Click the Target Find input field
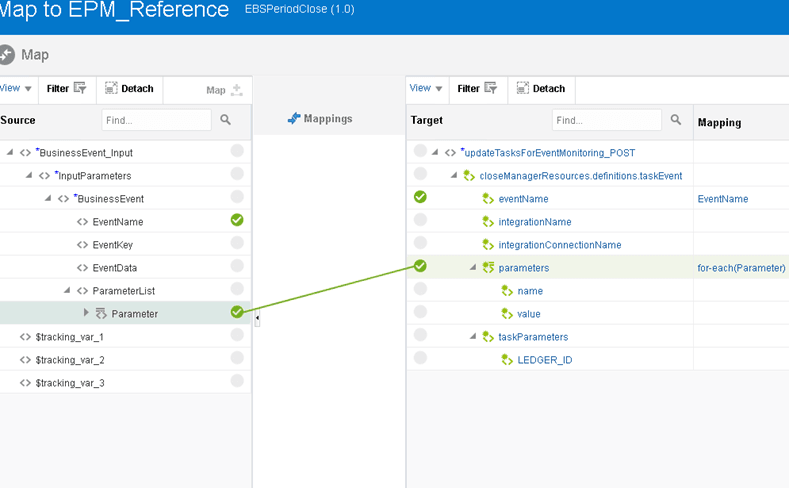This screenshot has width=789, height=488. tap(607, 120)
